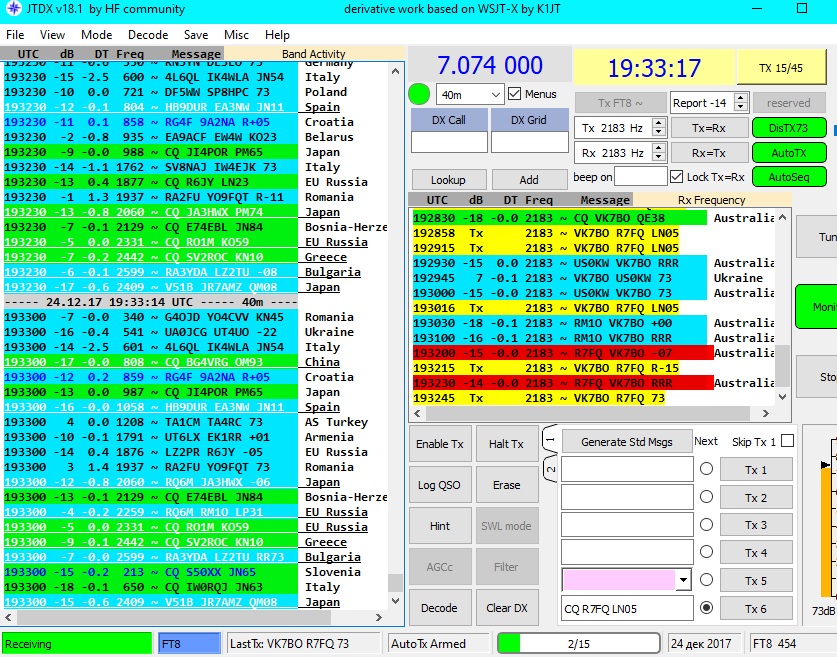Toggle the Menus checkbox
This screenshot has width=837, height=657.
click(x=515, y=94)
